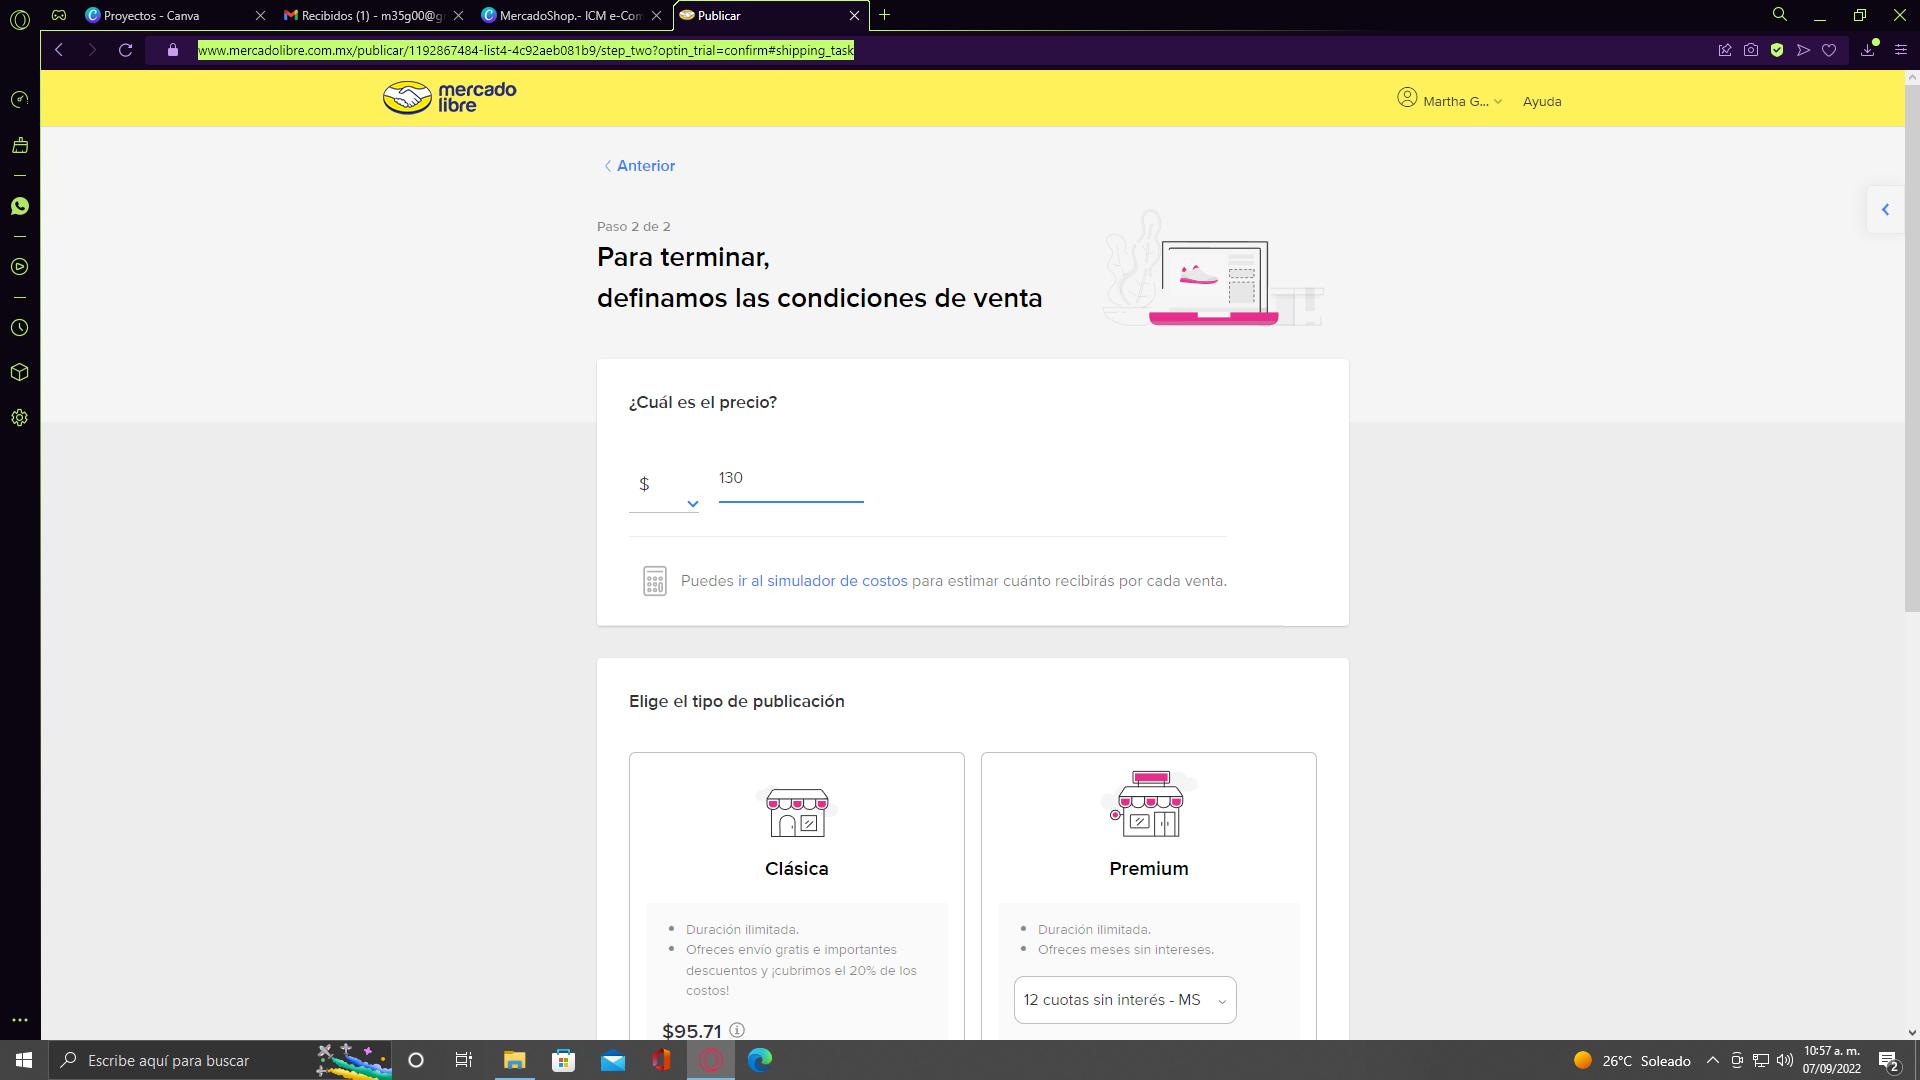Click the info icon next to $95.71

click(737, 1030)
